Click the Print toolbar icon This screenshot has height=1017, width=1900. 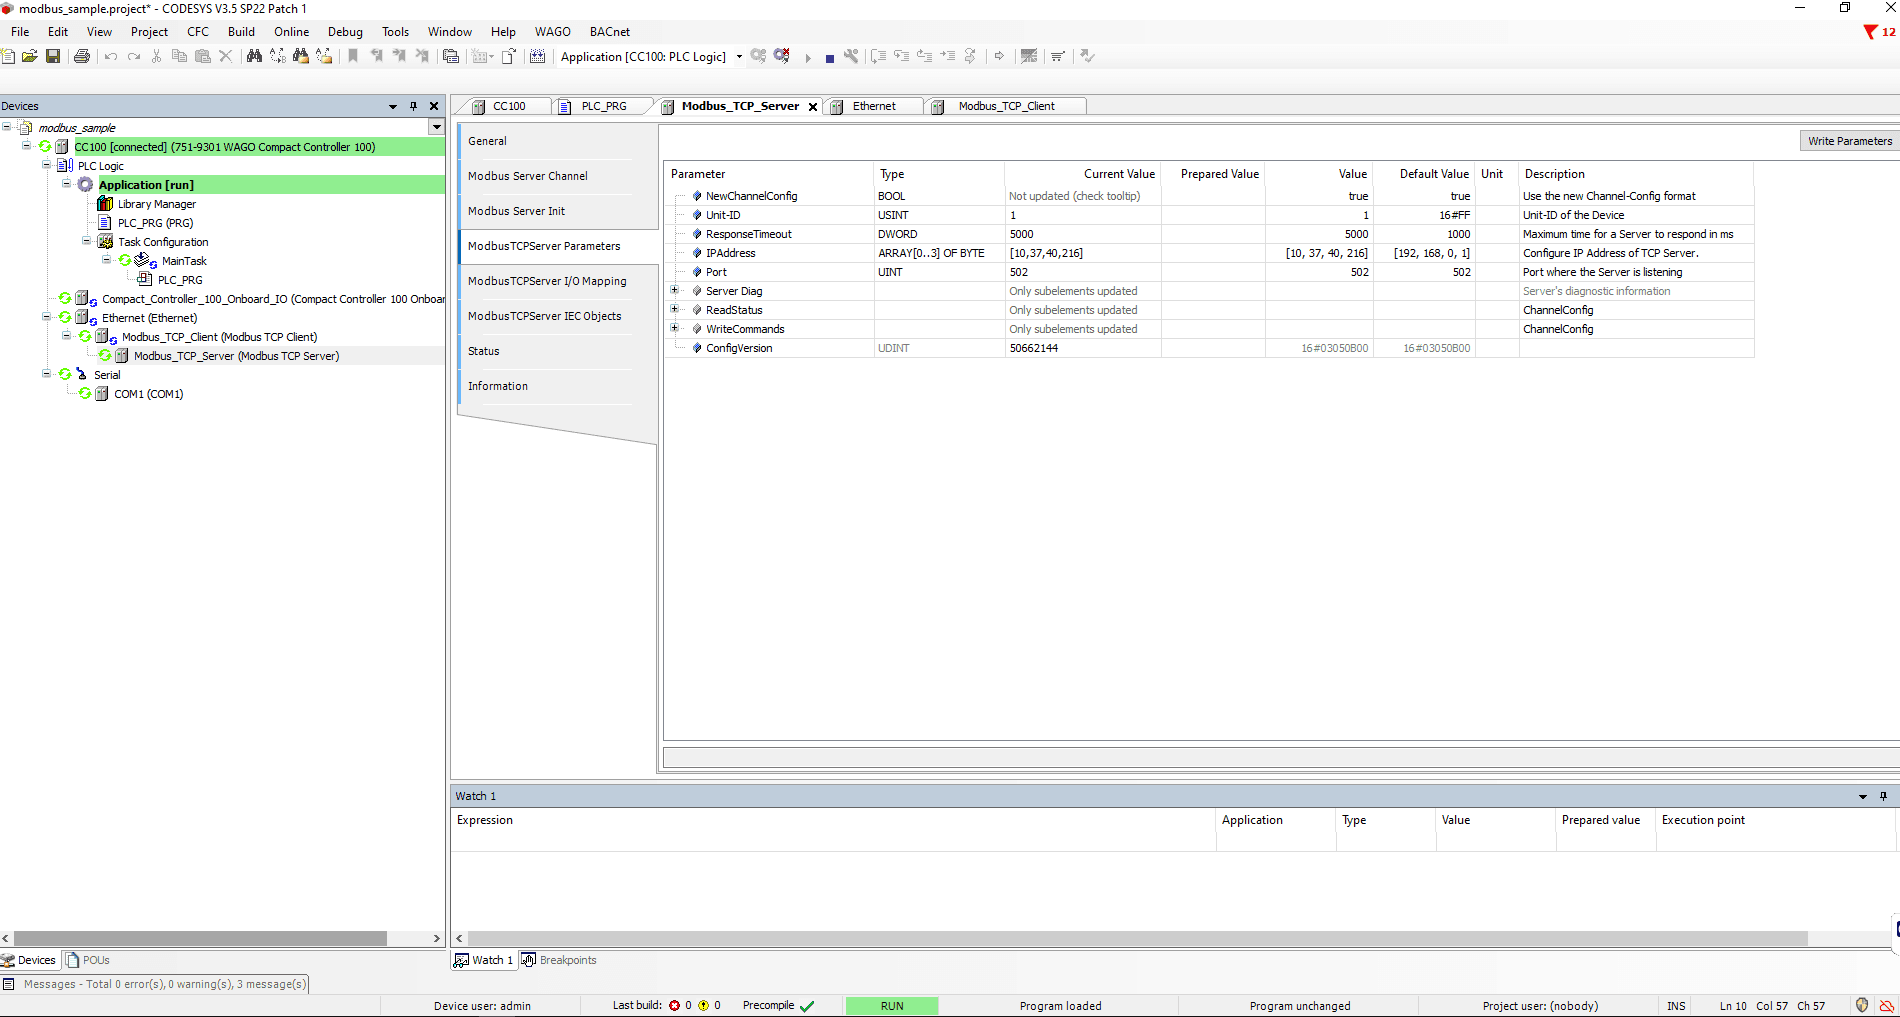(82, 56)
